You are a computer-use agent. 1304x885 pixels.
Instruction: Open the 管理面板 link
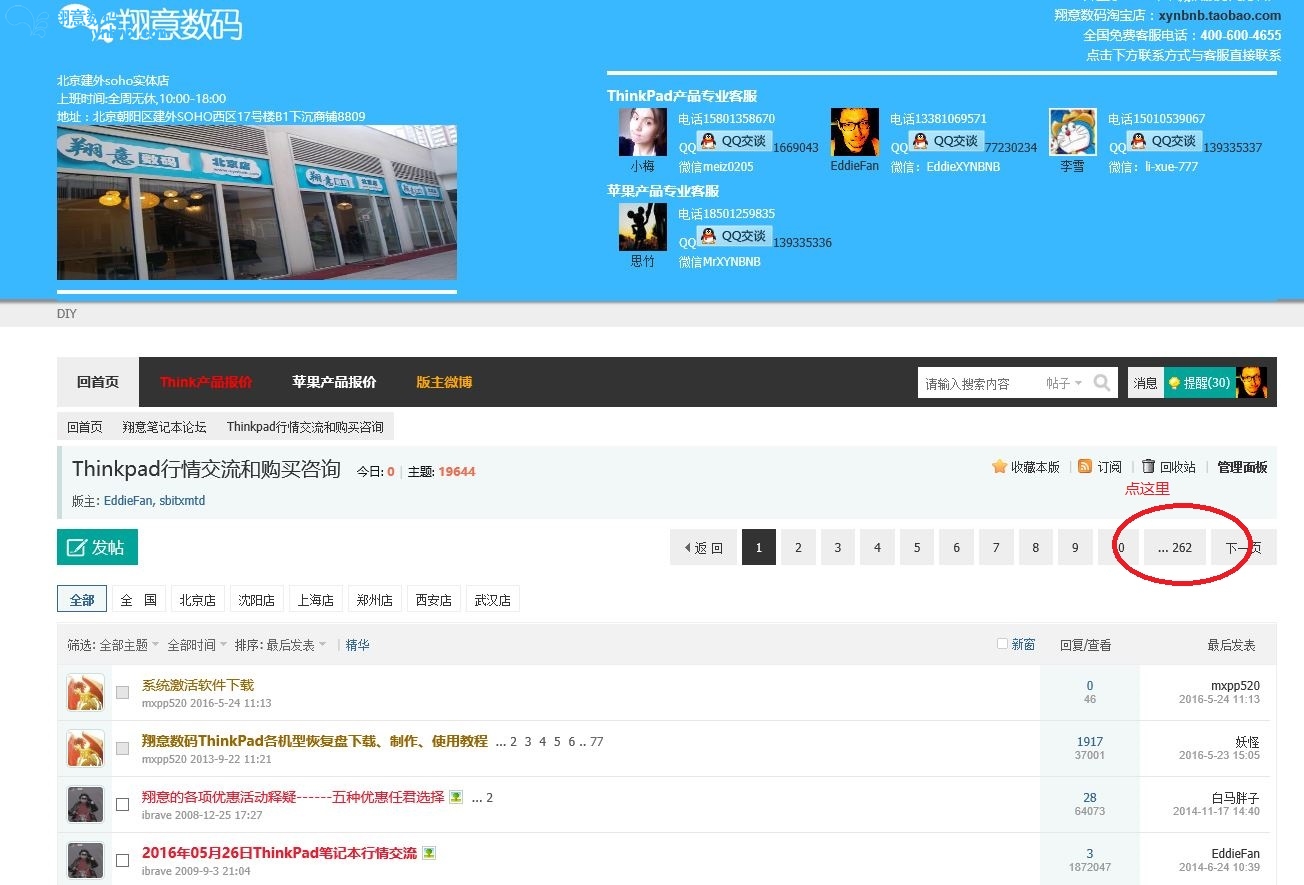(1242, 467)
